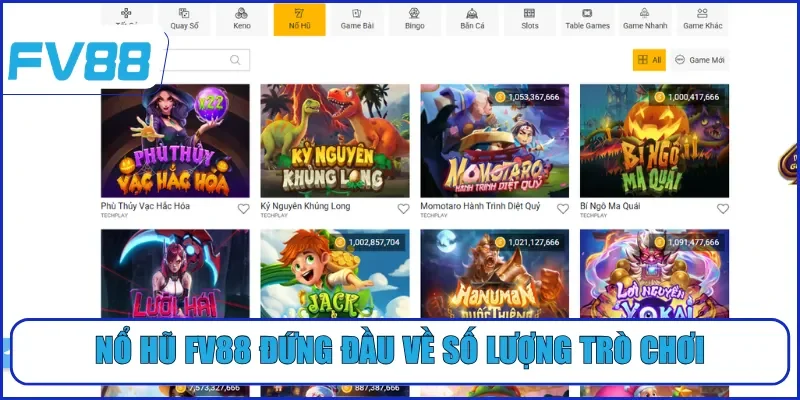
Task: Click the 1,053,367,666 jackpot amount
Action: (534, 97)
